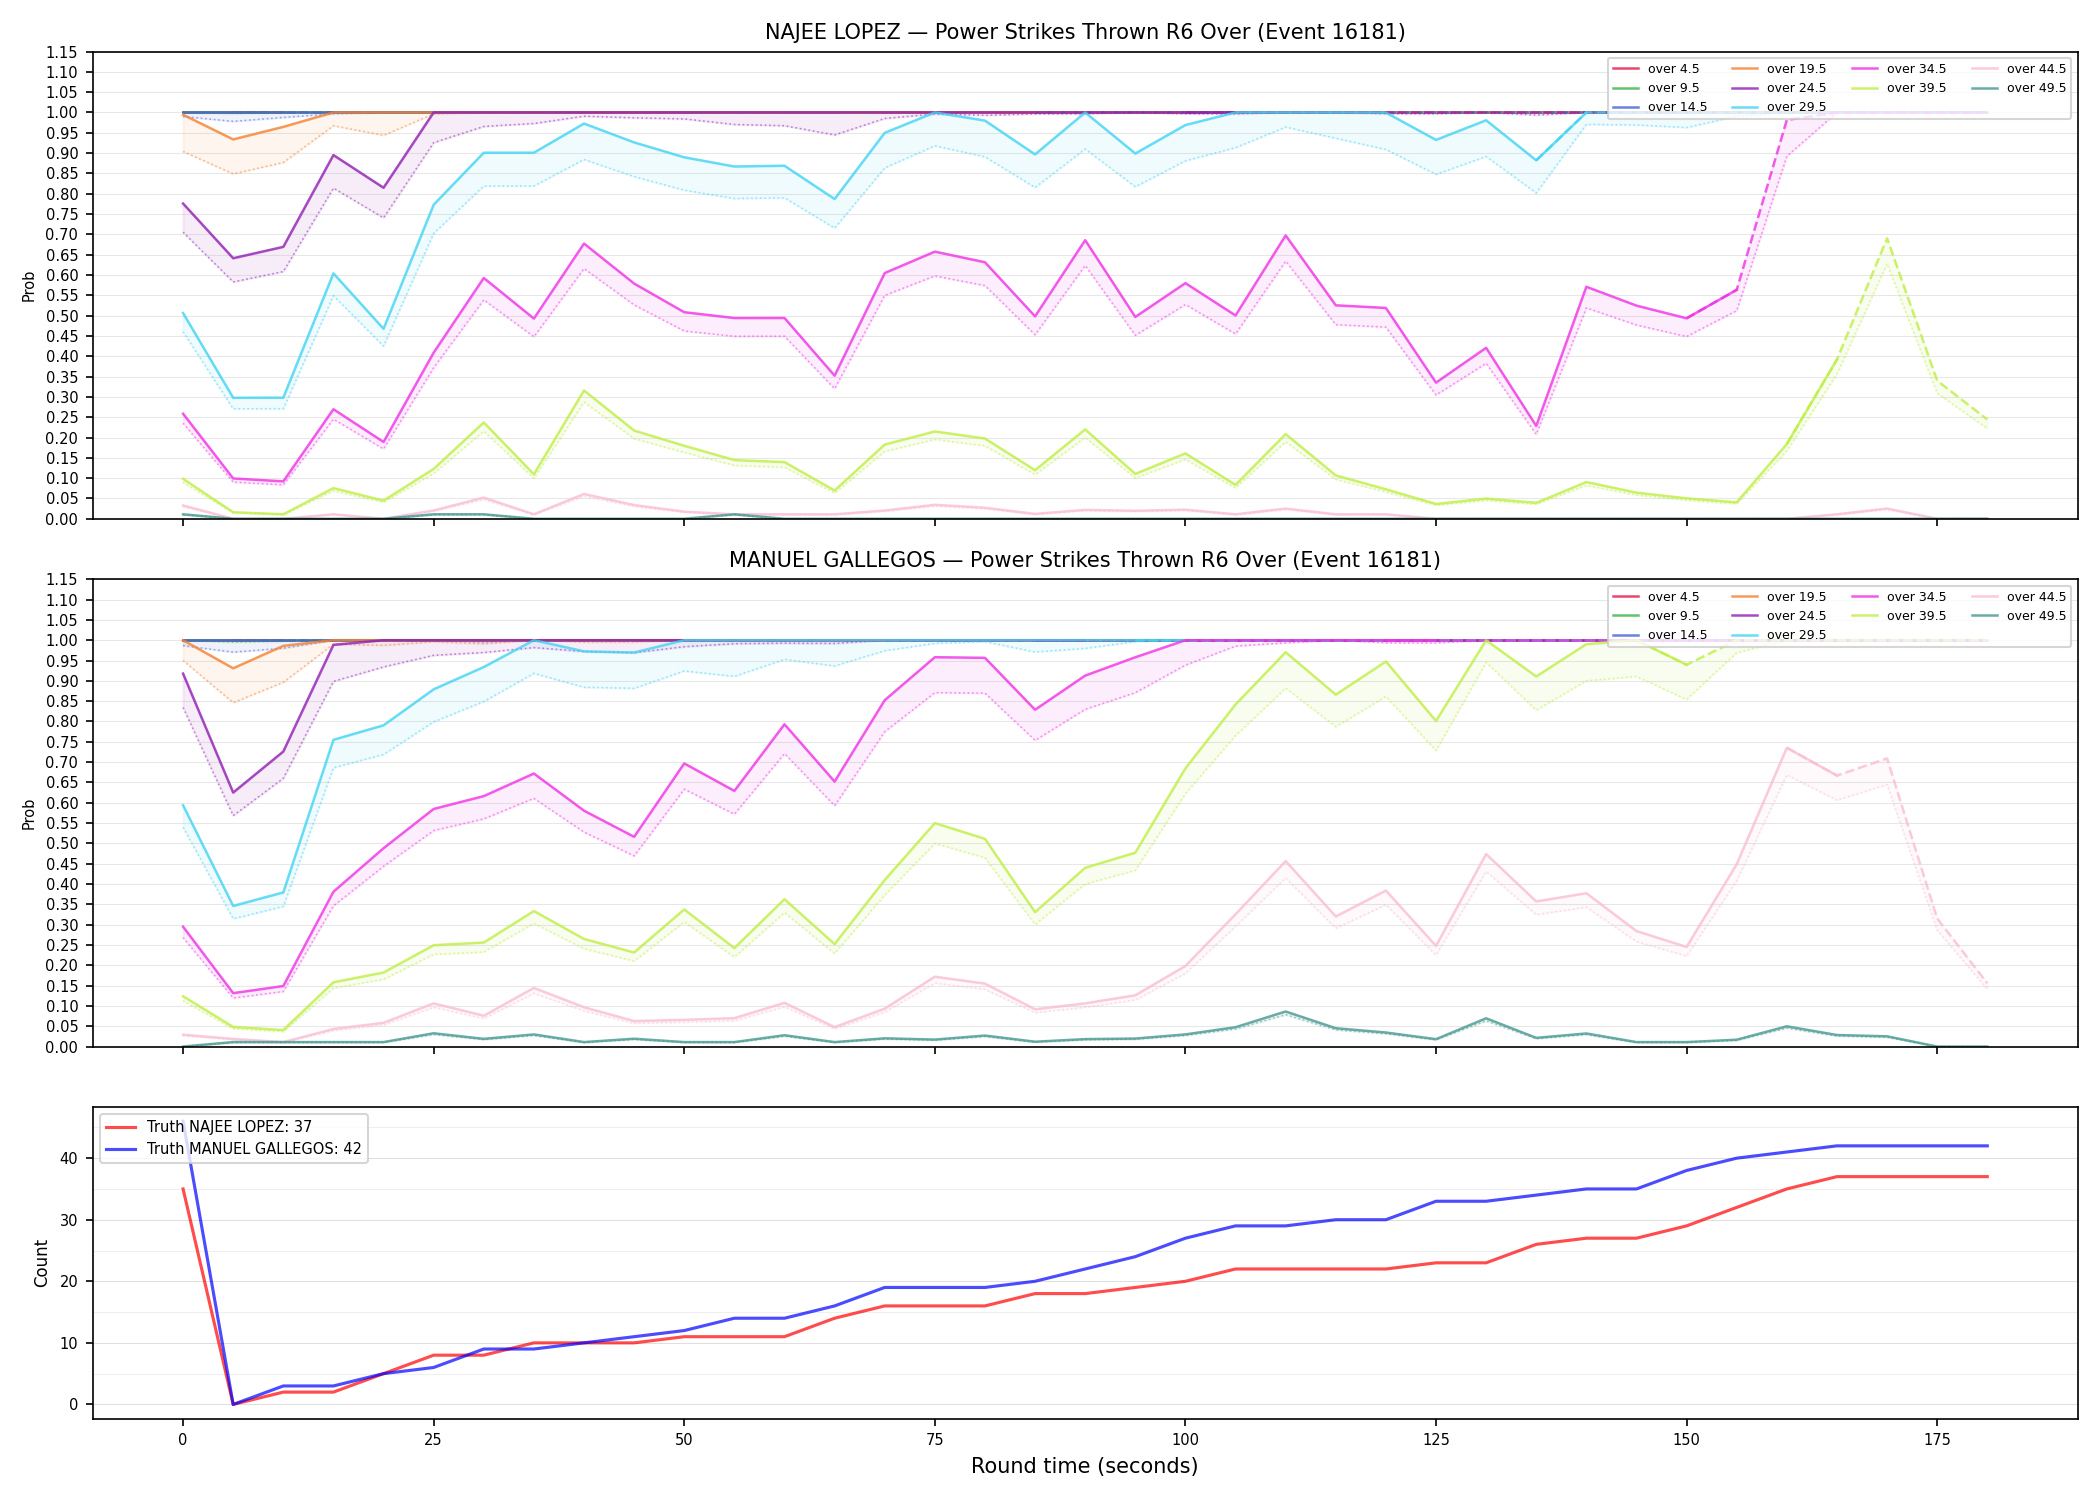Select 'over 14.5' in the NAJEE LOPEZ legend

pos(1660,107)
